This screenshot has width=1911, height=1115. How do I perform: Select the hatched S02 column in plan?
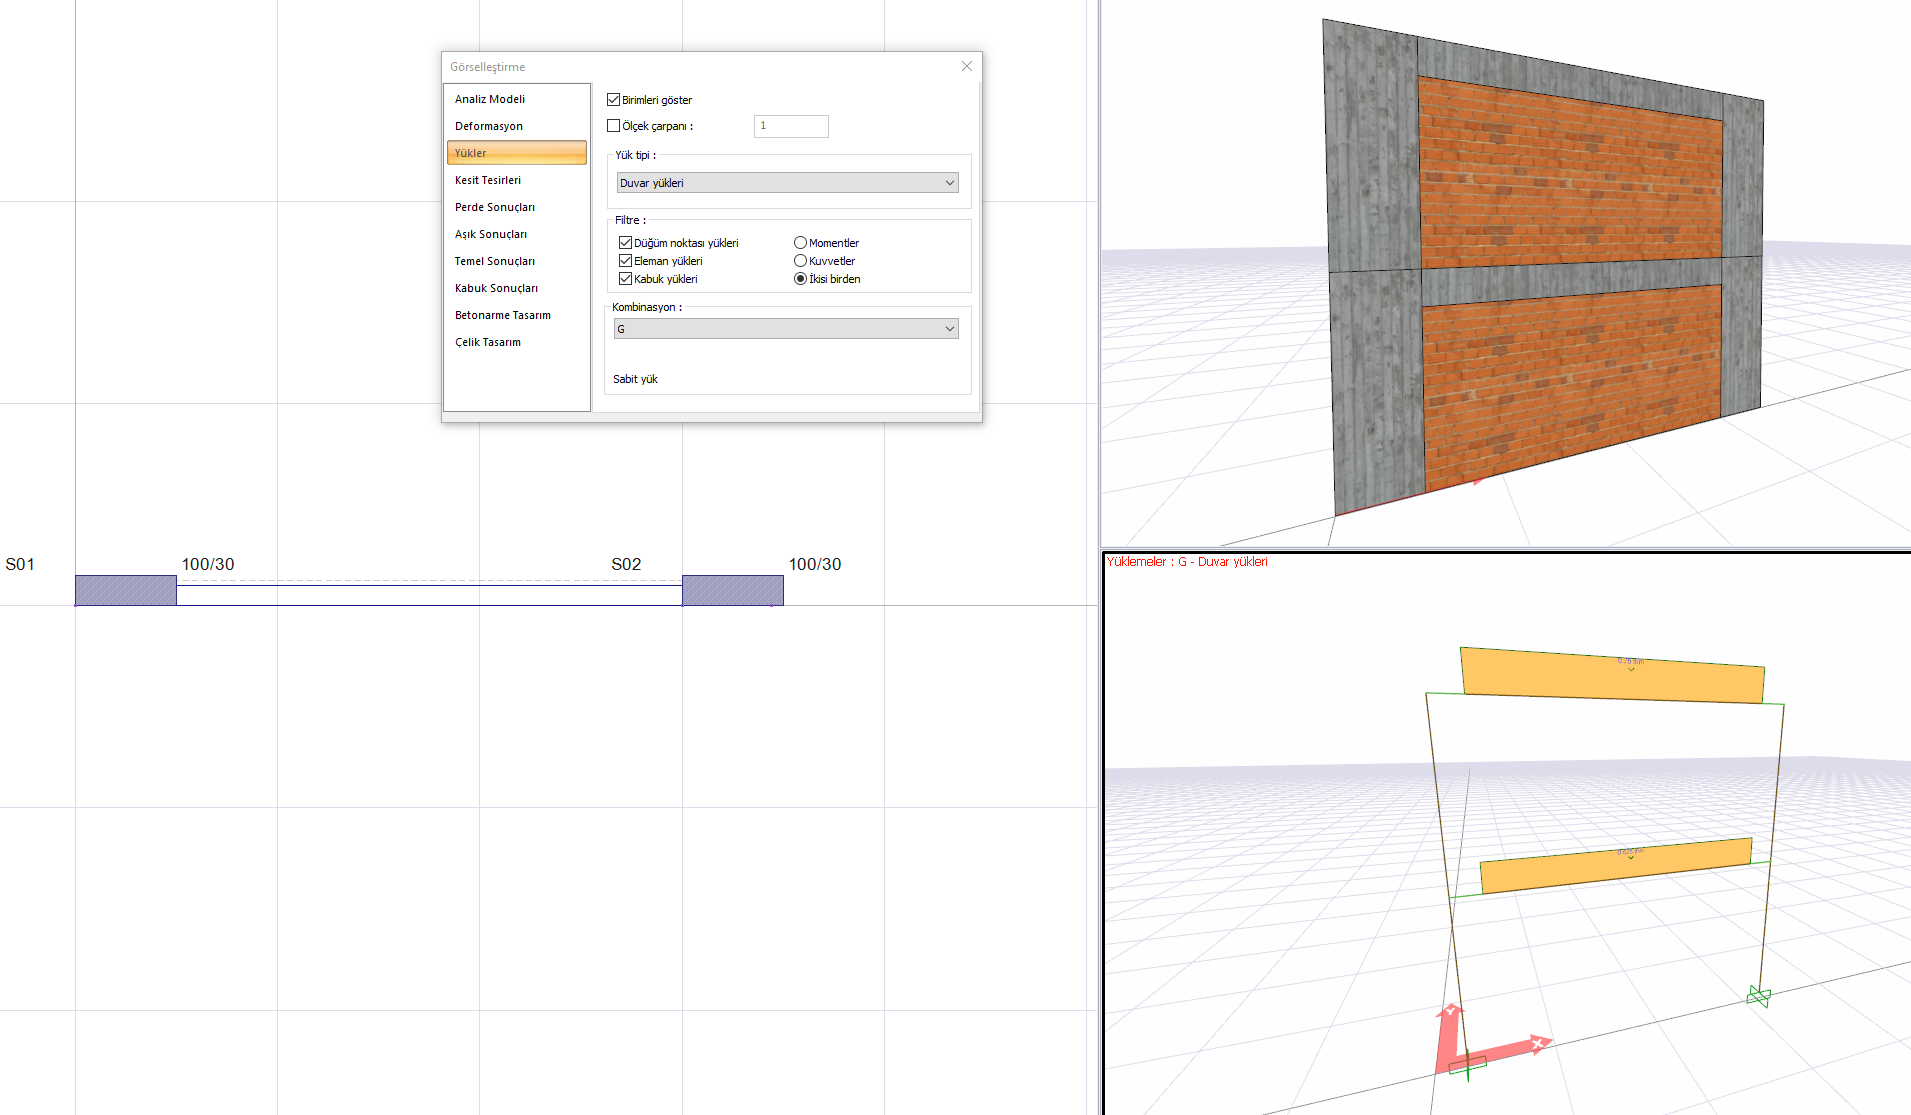pos(732,590)
